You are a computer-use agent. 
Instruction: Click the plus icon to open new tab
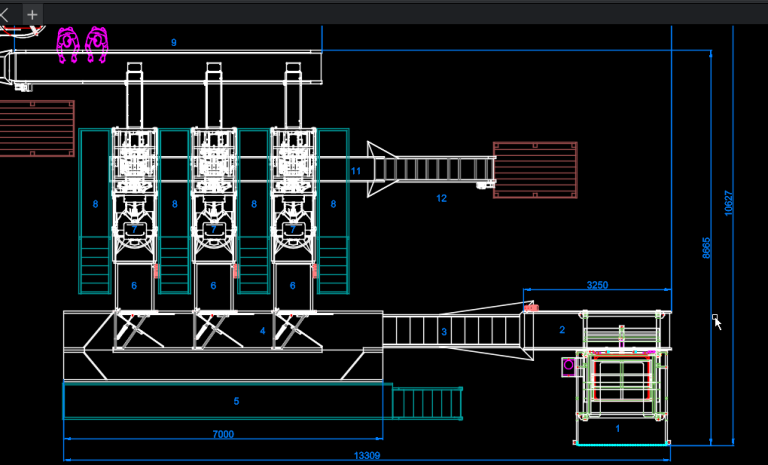32,14
